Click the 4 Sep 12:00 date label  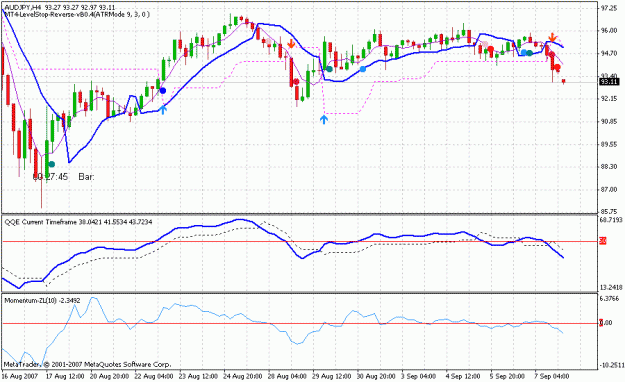point(463,376)
